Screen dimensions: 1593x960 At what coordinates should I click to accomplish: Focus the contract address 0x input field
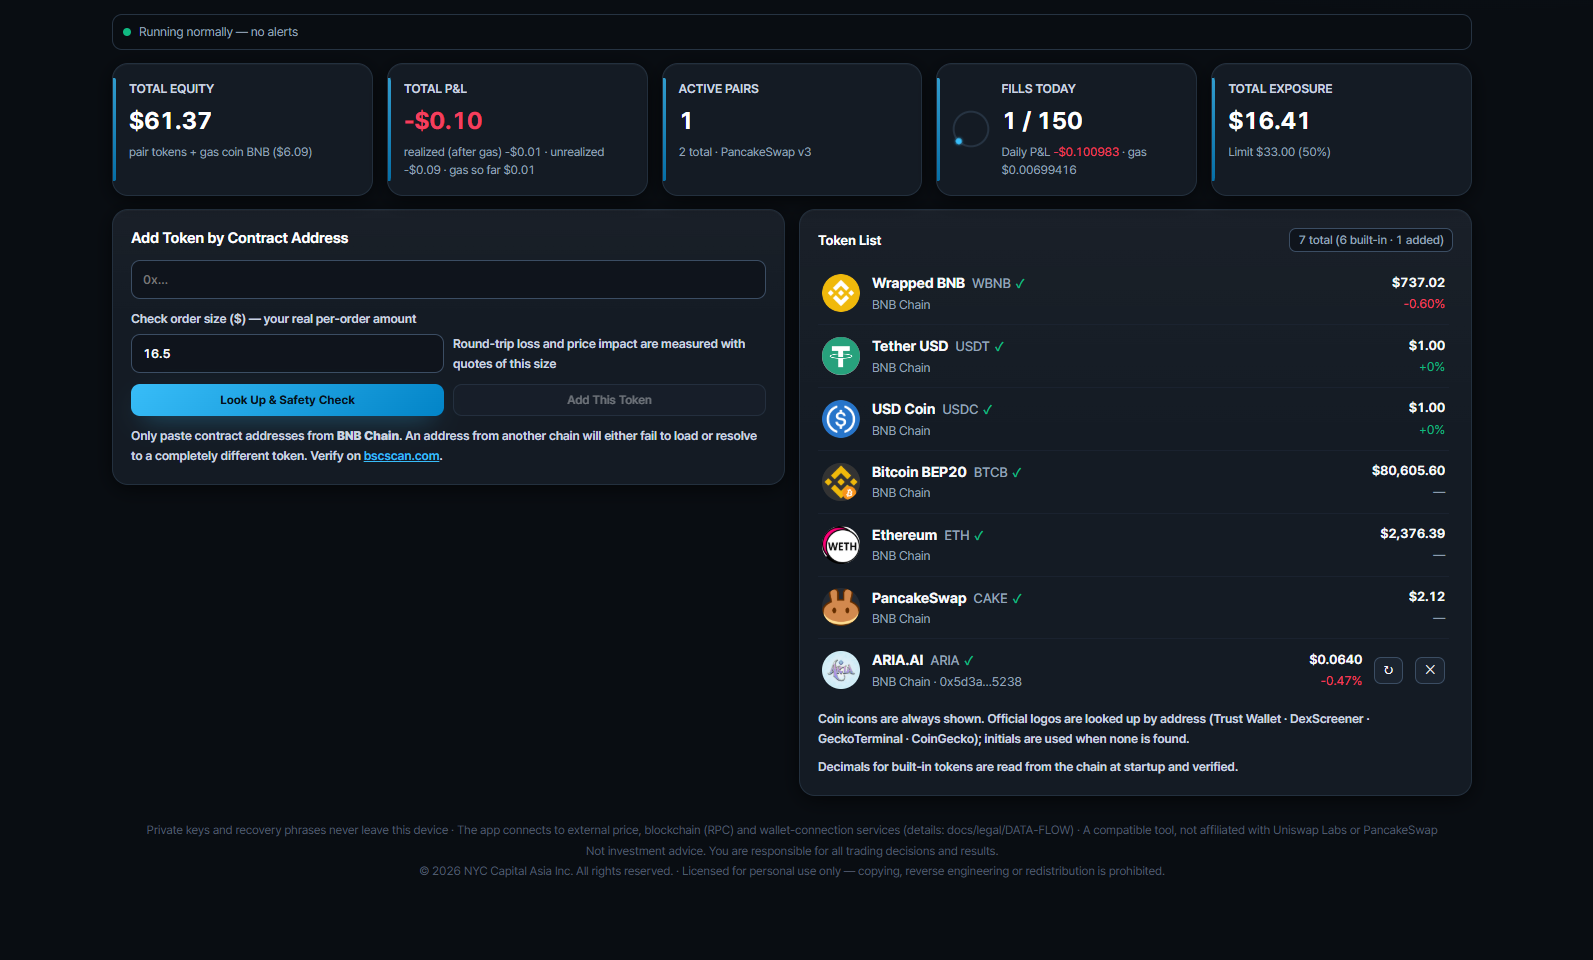coord(448,280)
